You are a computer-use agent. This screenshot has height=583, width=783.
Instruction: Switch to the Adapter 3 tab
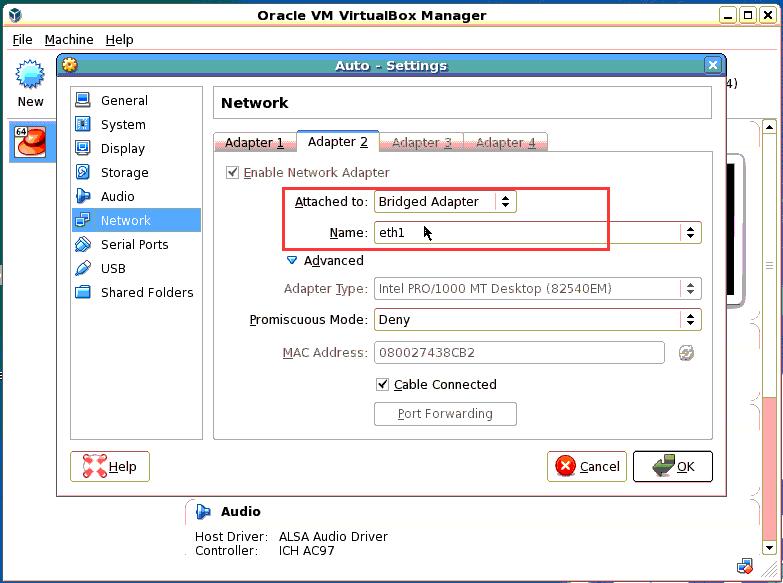tap(421, 142)
